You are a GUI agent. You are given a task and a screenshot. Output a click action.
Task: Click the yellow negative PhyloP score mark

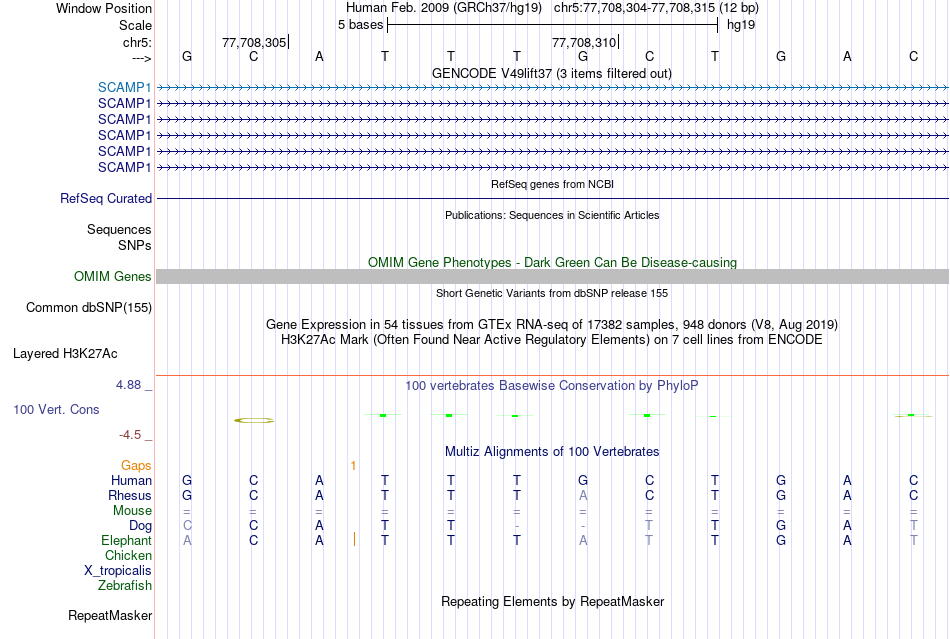254,420
